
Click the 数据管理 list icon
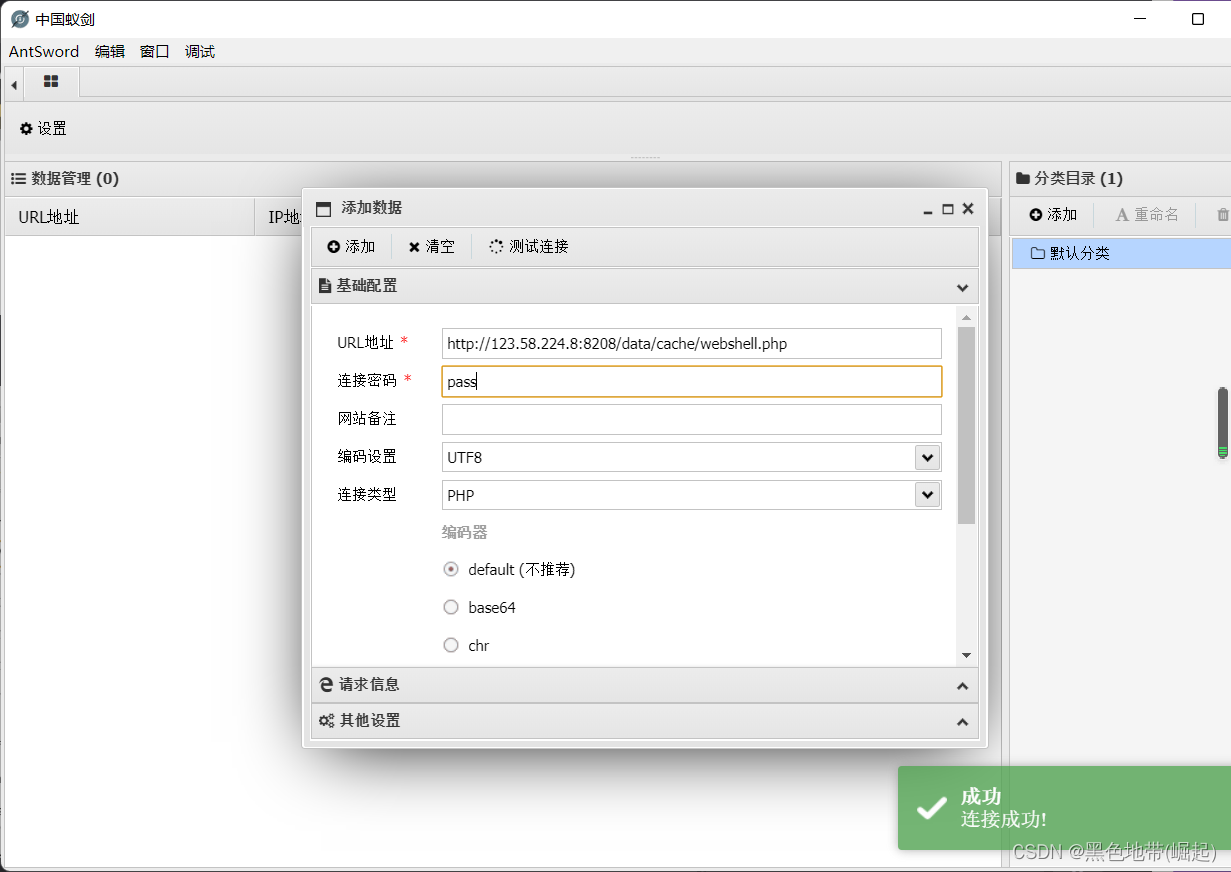pos(18,179)
